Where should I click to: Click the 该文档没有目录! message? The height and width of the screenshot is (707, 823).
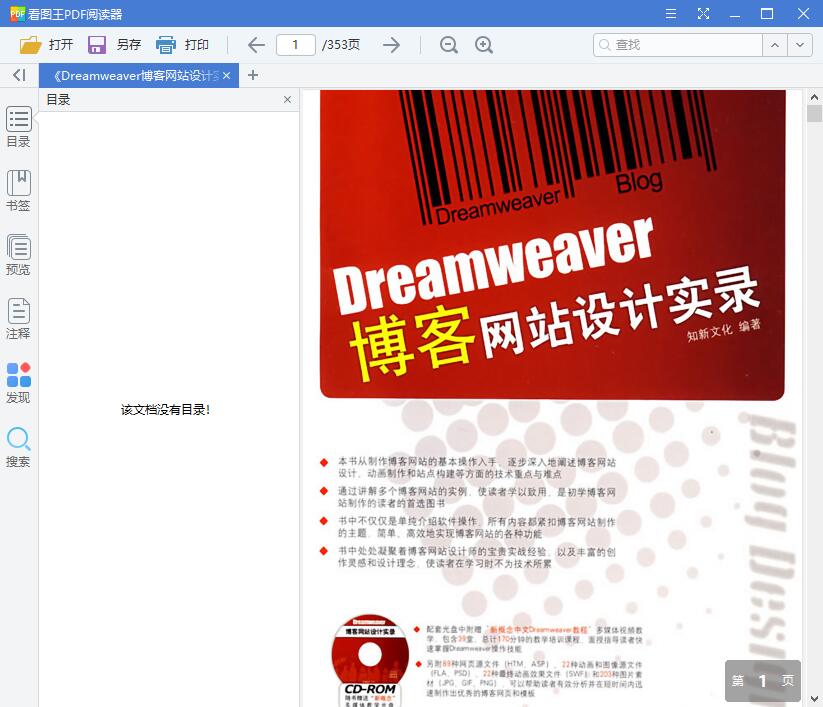165,409
